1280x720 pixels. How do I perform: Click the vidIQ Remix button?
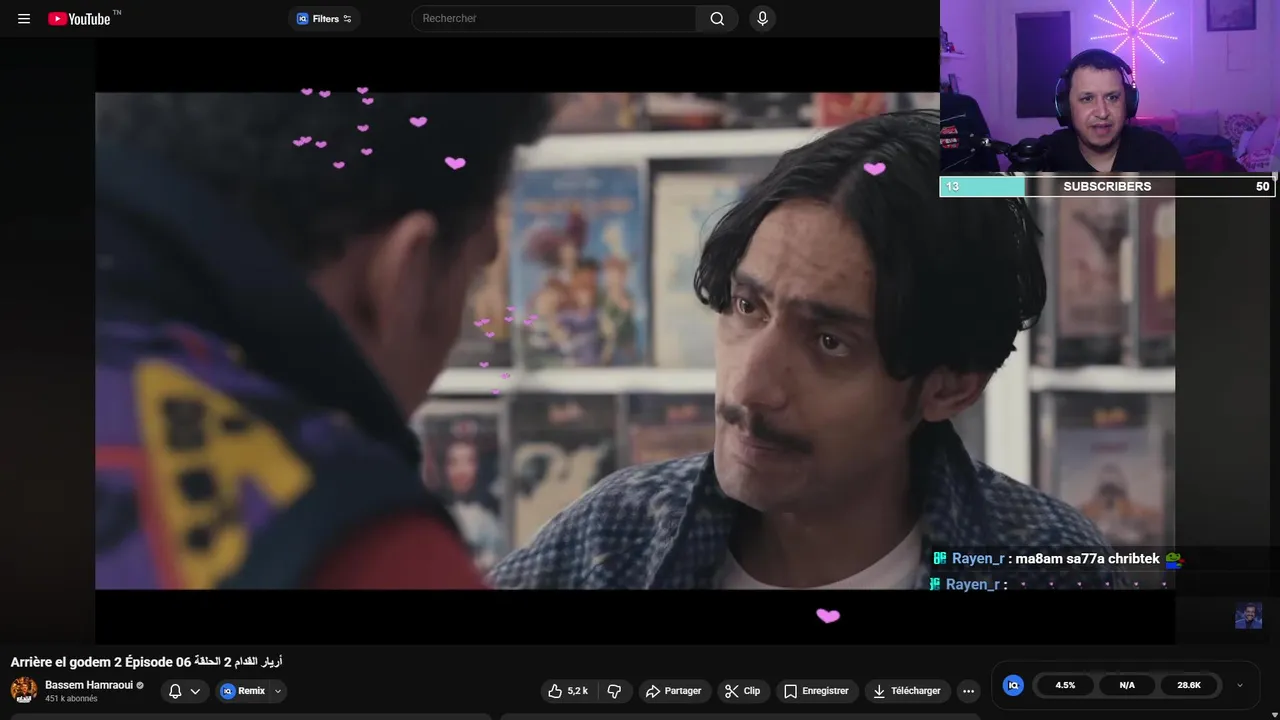tap(243, 691)
